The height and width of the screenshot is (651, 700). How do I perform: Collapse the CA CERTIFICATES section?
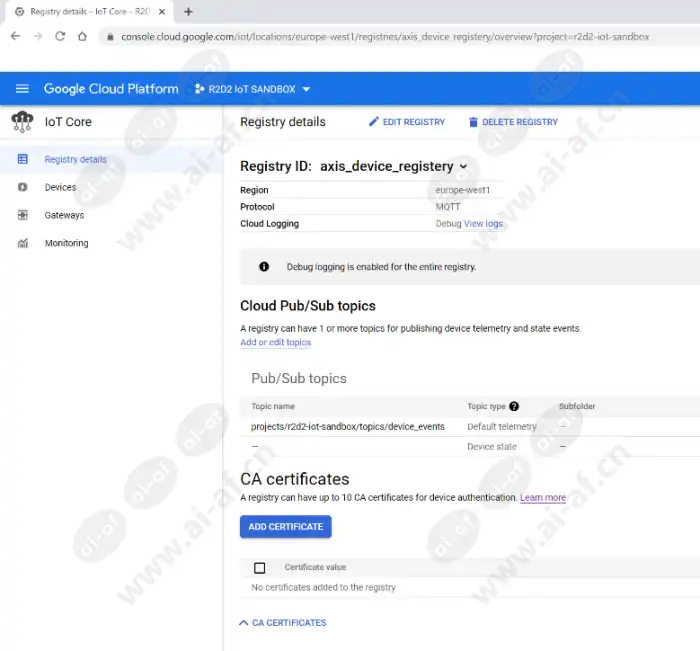(283, 622)
